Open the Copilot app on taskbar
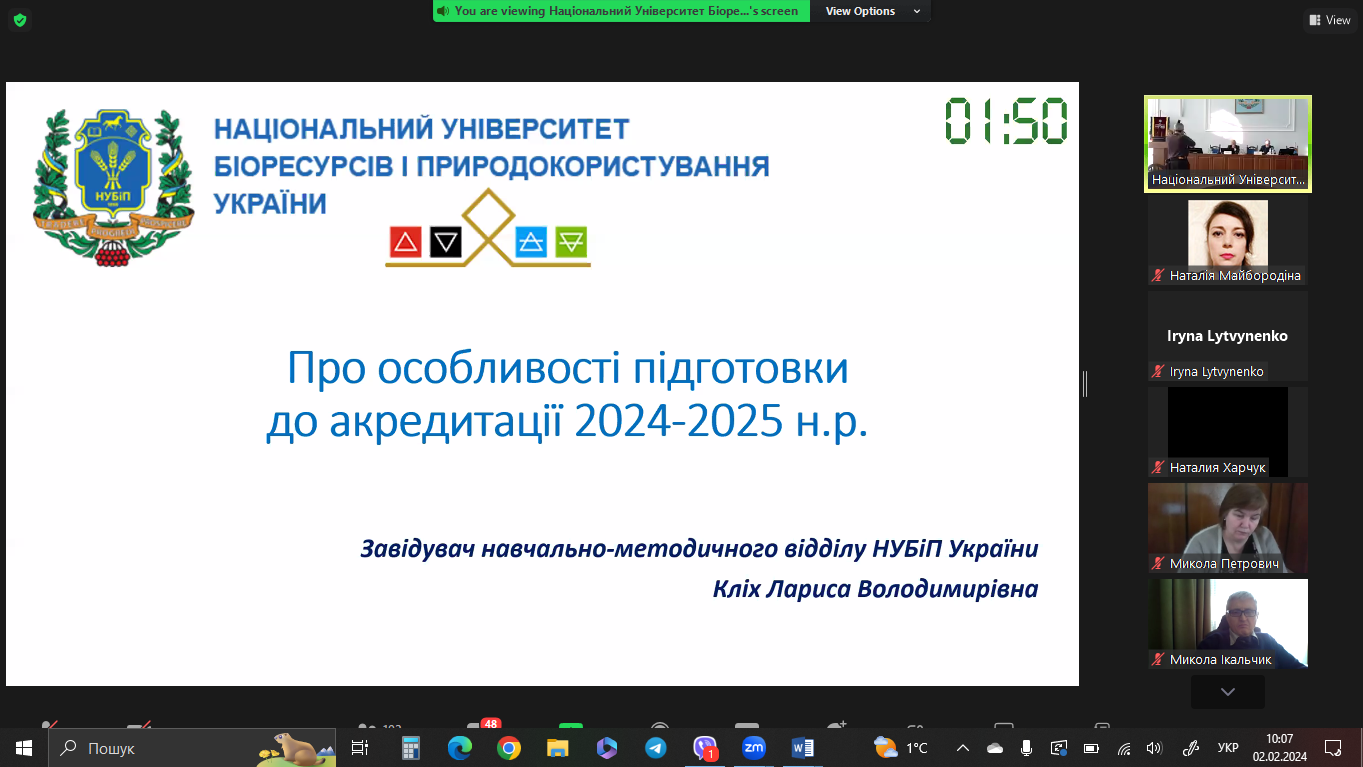The image size is (1363, 767). pos(607,747)
